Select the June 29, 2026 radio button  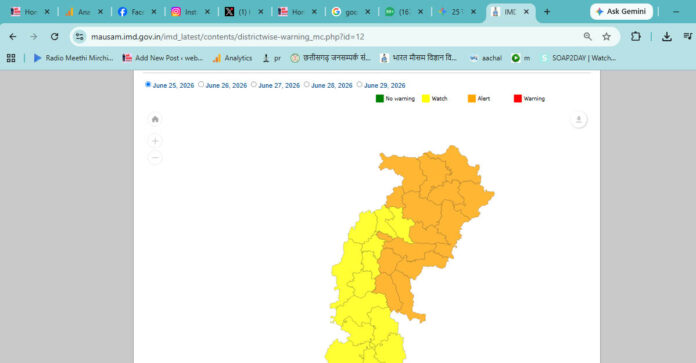point(359,84)
